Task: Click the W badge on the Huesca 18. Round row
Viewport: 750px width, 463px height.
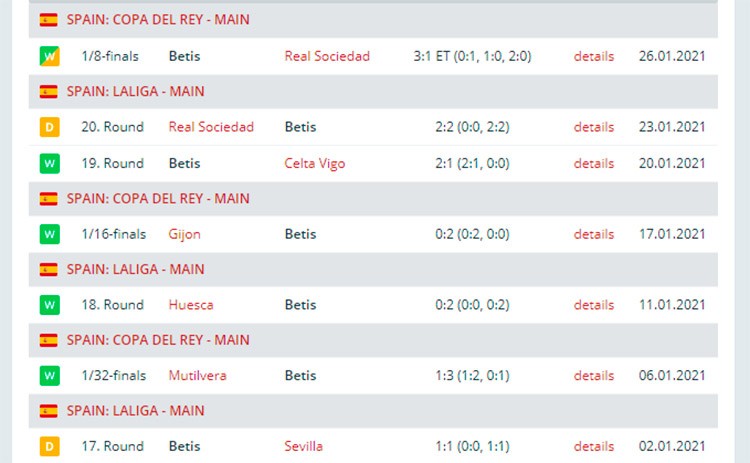Action: click(49, 305)
